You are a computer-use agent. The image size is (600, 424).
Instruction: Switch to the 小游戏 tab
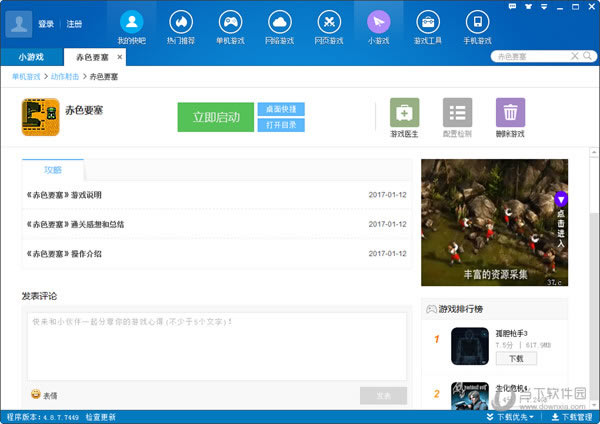point(33,57)
